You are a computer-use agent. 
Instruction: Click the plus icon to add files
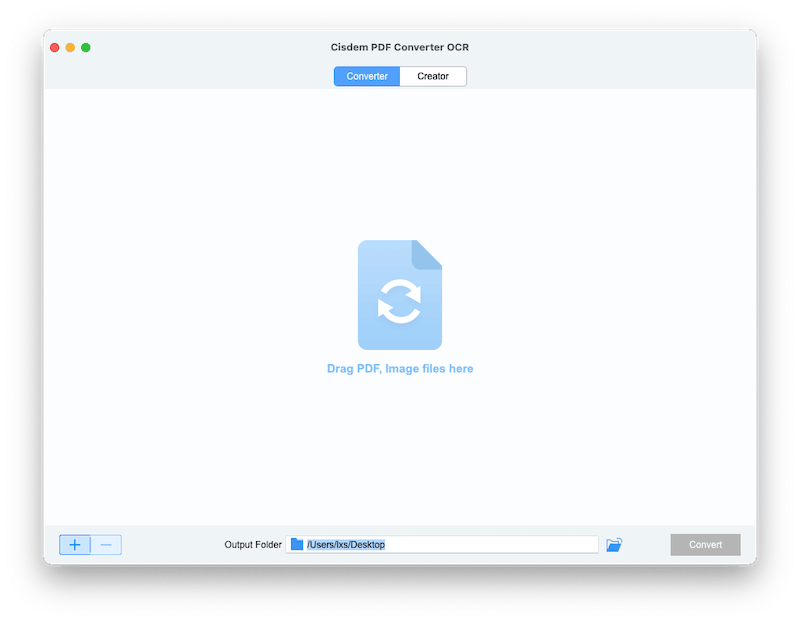pyautogui.click(x=75, y=544)
